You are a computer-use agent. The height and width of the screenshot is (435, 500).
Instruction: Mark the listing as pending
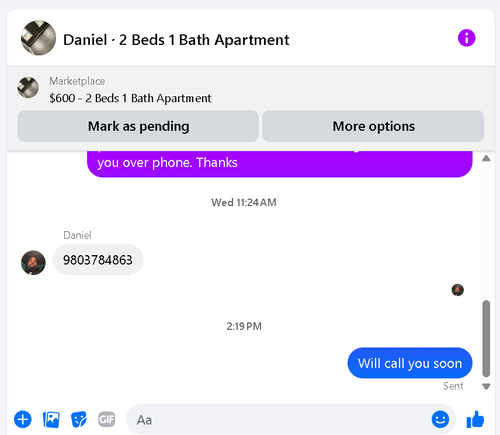coord(138,126)
